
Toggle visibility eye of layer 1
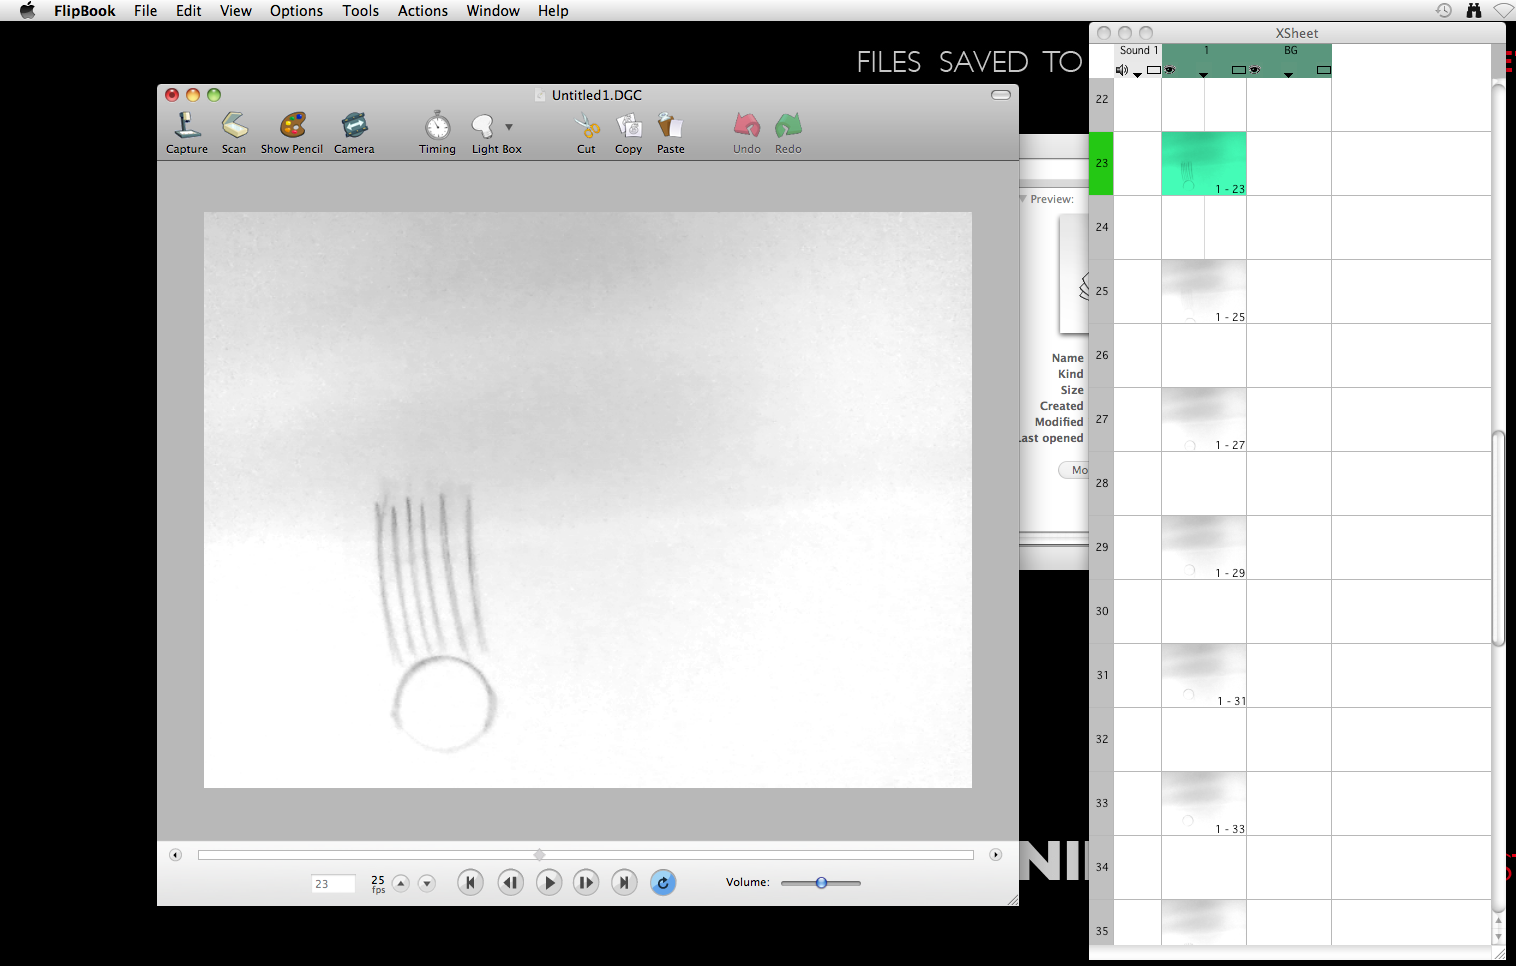pos(1170,71)
